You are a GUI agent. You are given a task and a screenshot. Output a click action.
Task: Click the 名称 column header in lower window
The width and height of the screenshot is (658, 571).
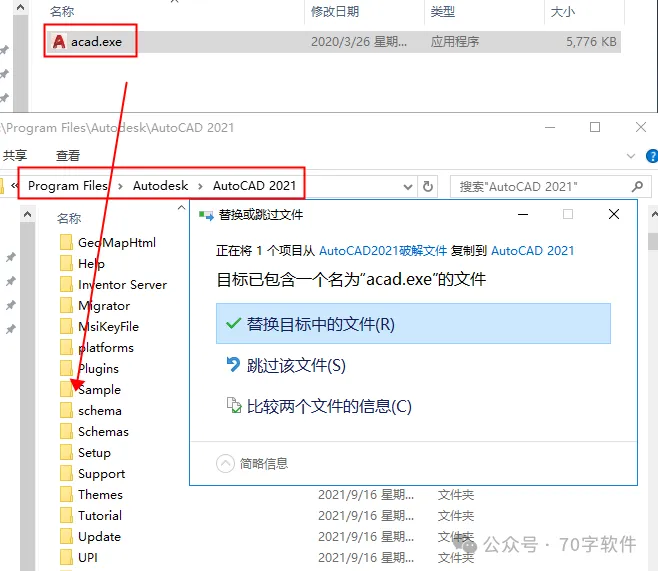[69, 218]
